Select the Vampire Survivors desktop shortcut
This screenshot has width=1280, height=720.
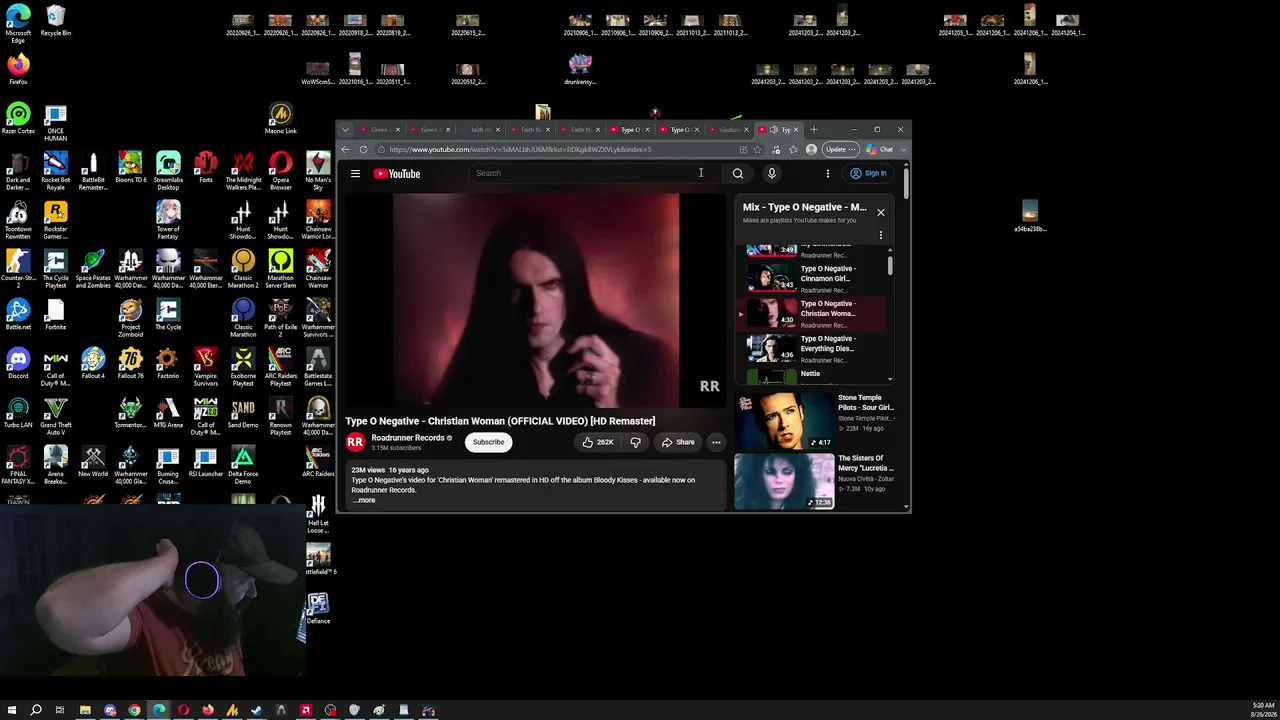point(206,367)
